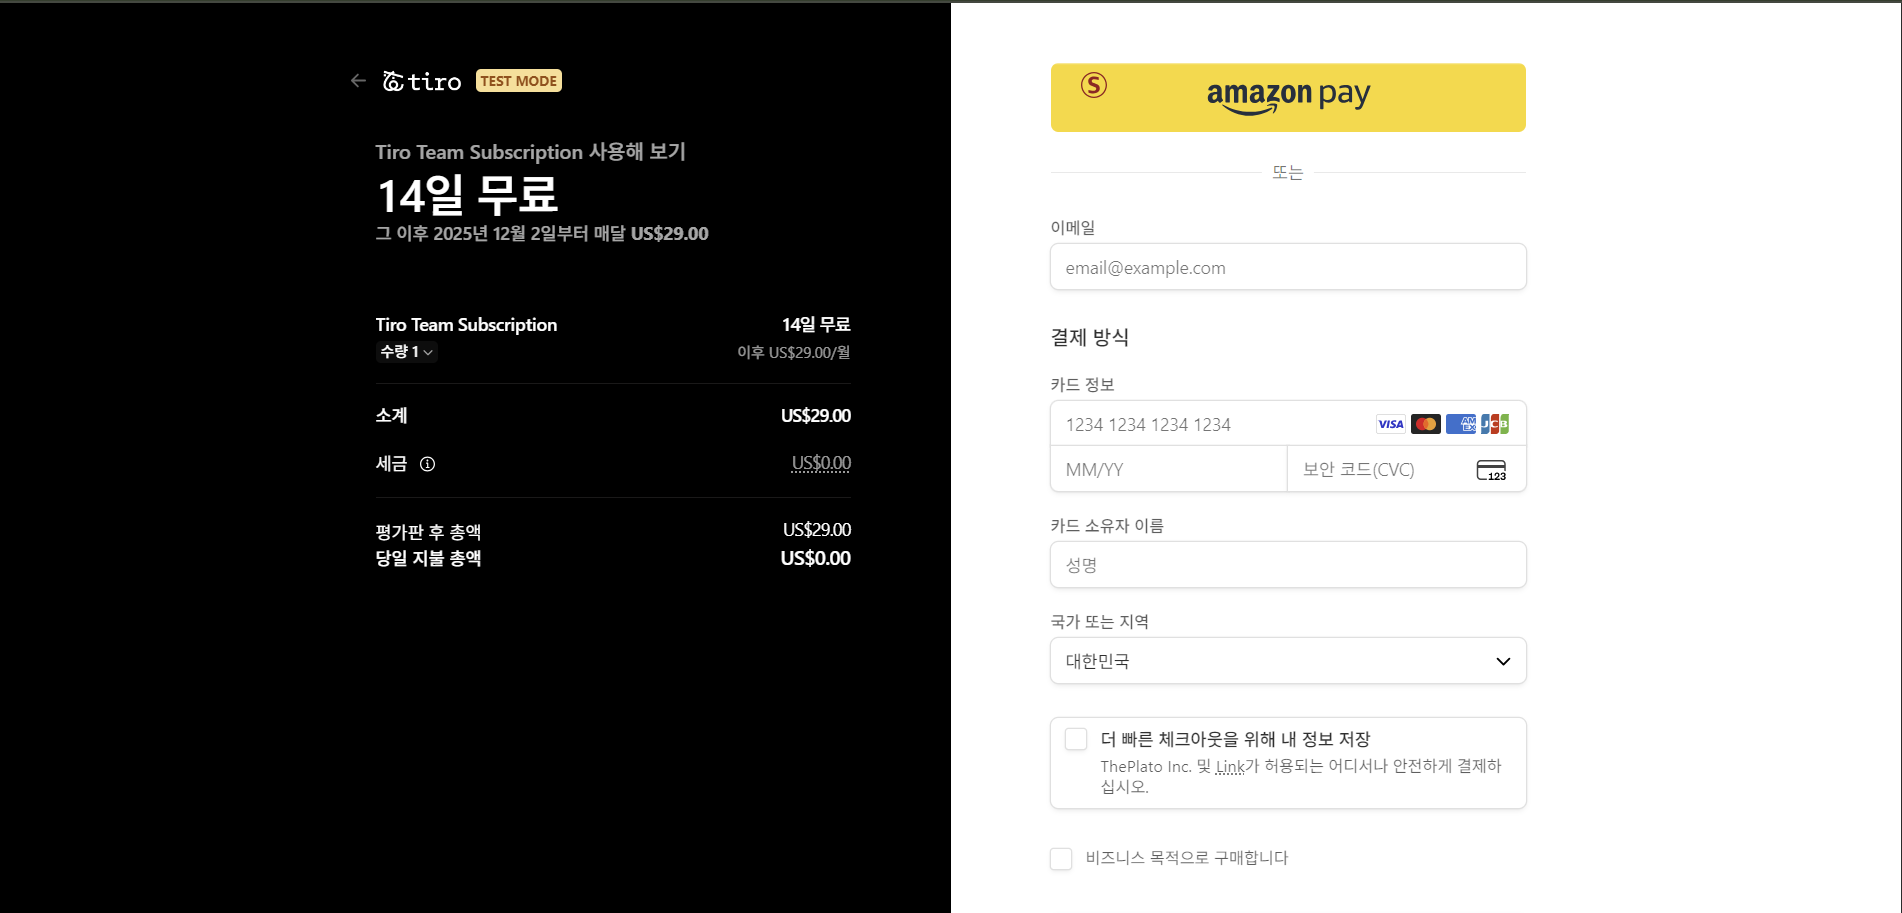Click the Tiro logo
Viewport: 1902px width, 913px height.
(x=422, y=81)
